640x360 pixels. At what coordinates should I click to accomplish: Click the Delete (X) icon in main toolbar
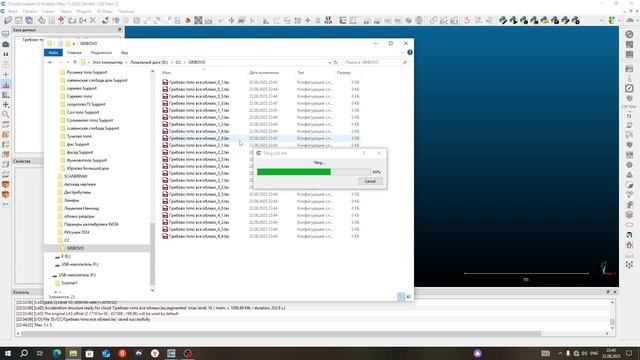93,20
